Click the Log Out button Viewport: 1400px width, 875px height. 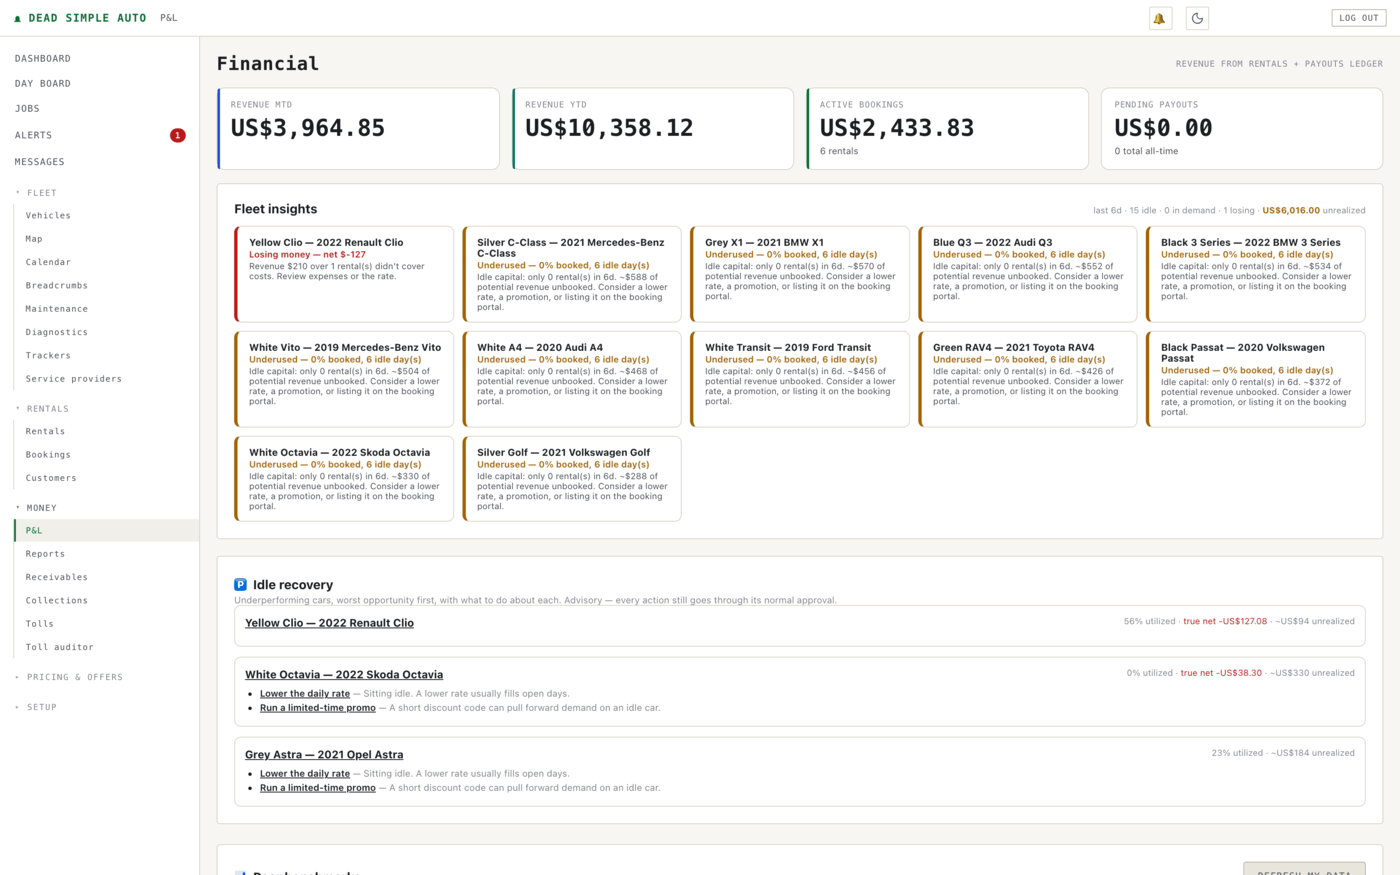[1359, 18]
